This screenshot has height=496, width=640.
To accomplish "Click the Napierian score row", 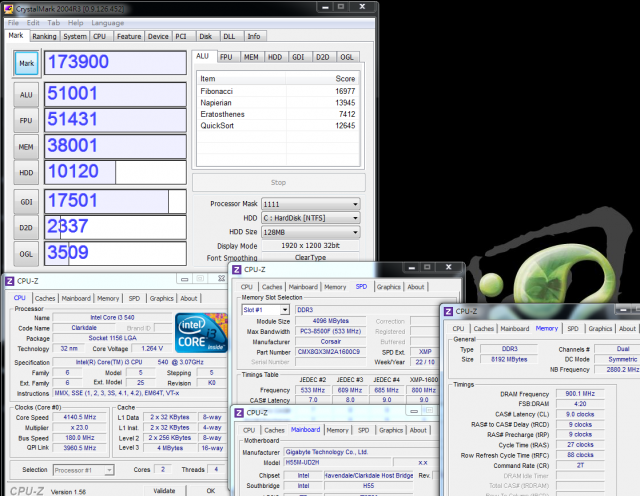I will [x=278, y=102].
